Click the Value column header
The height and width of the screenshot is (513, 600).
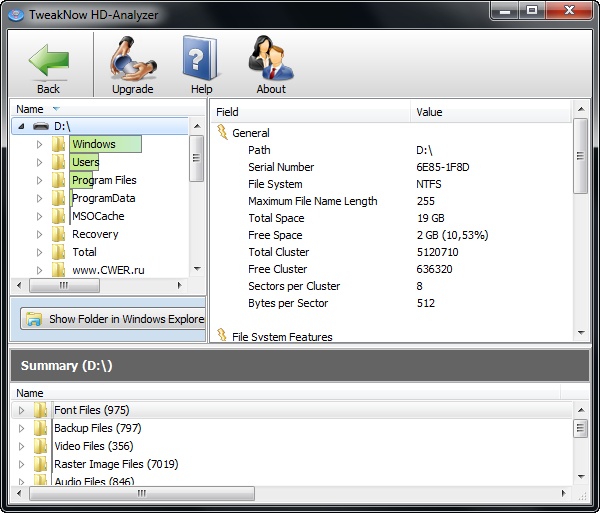click(429, 112)
